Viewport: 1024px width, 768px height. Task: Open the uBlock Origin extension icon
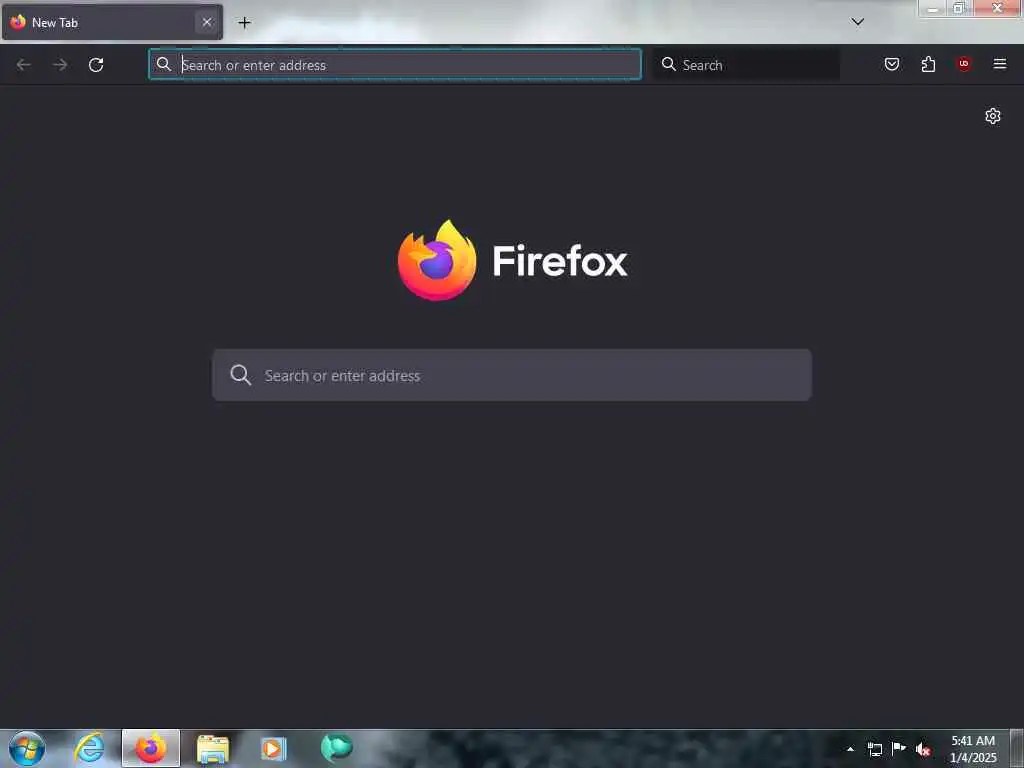click(964, 64)
